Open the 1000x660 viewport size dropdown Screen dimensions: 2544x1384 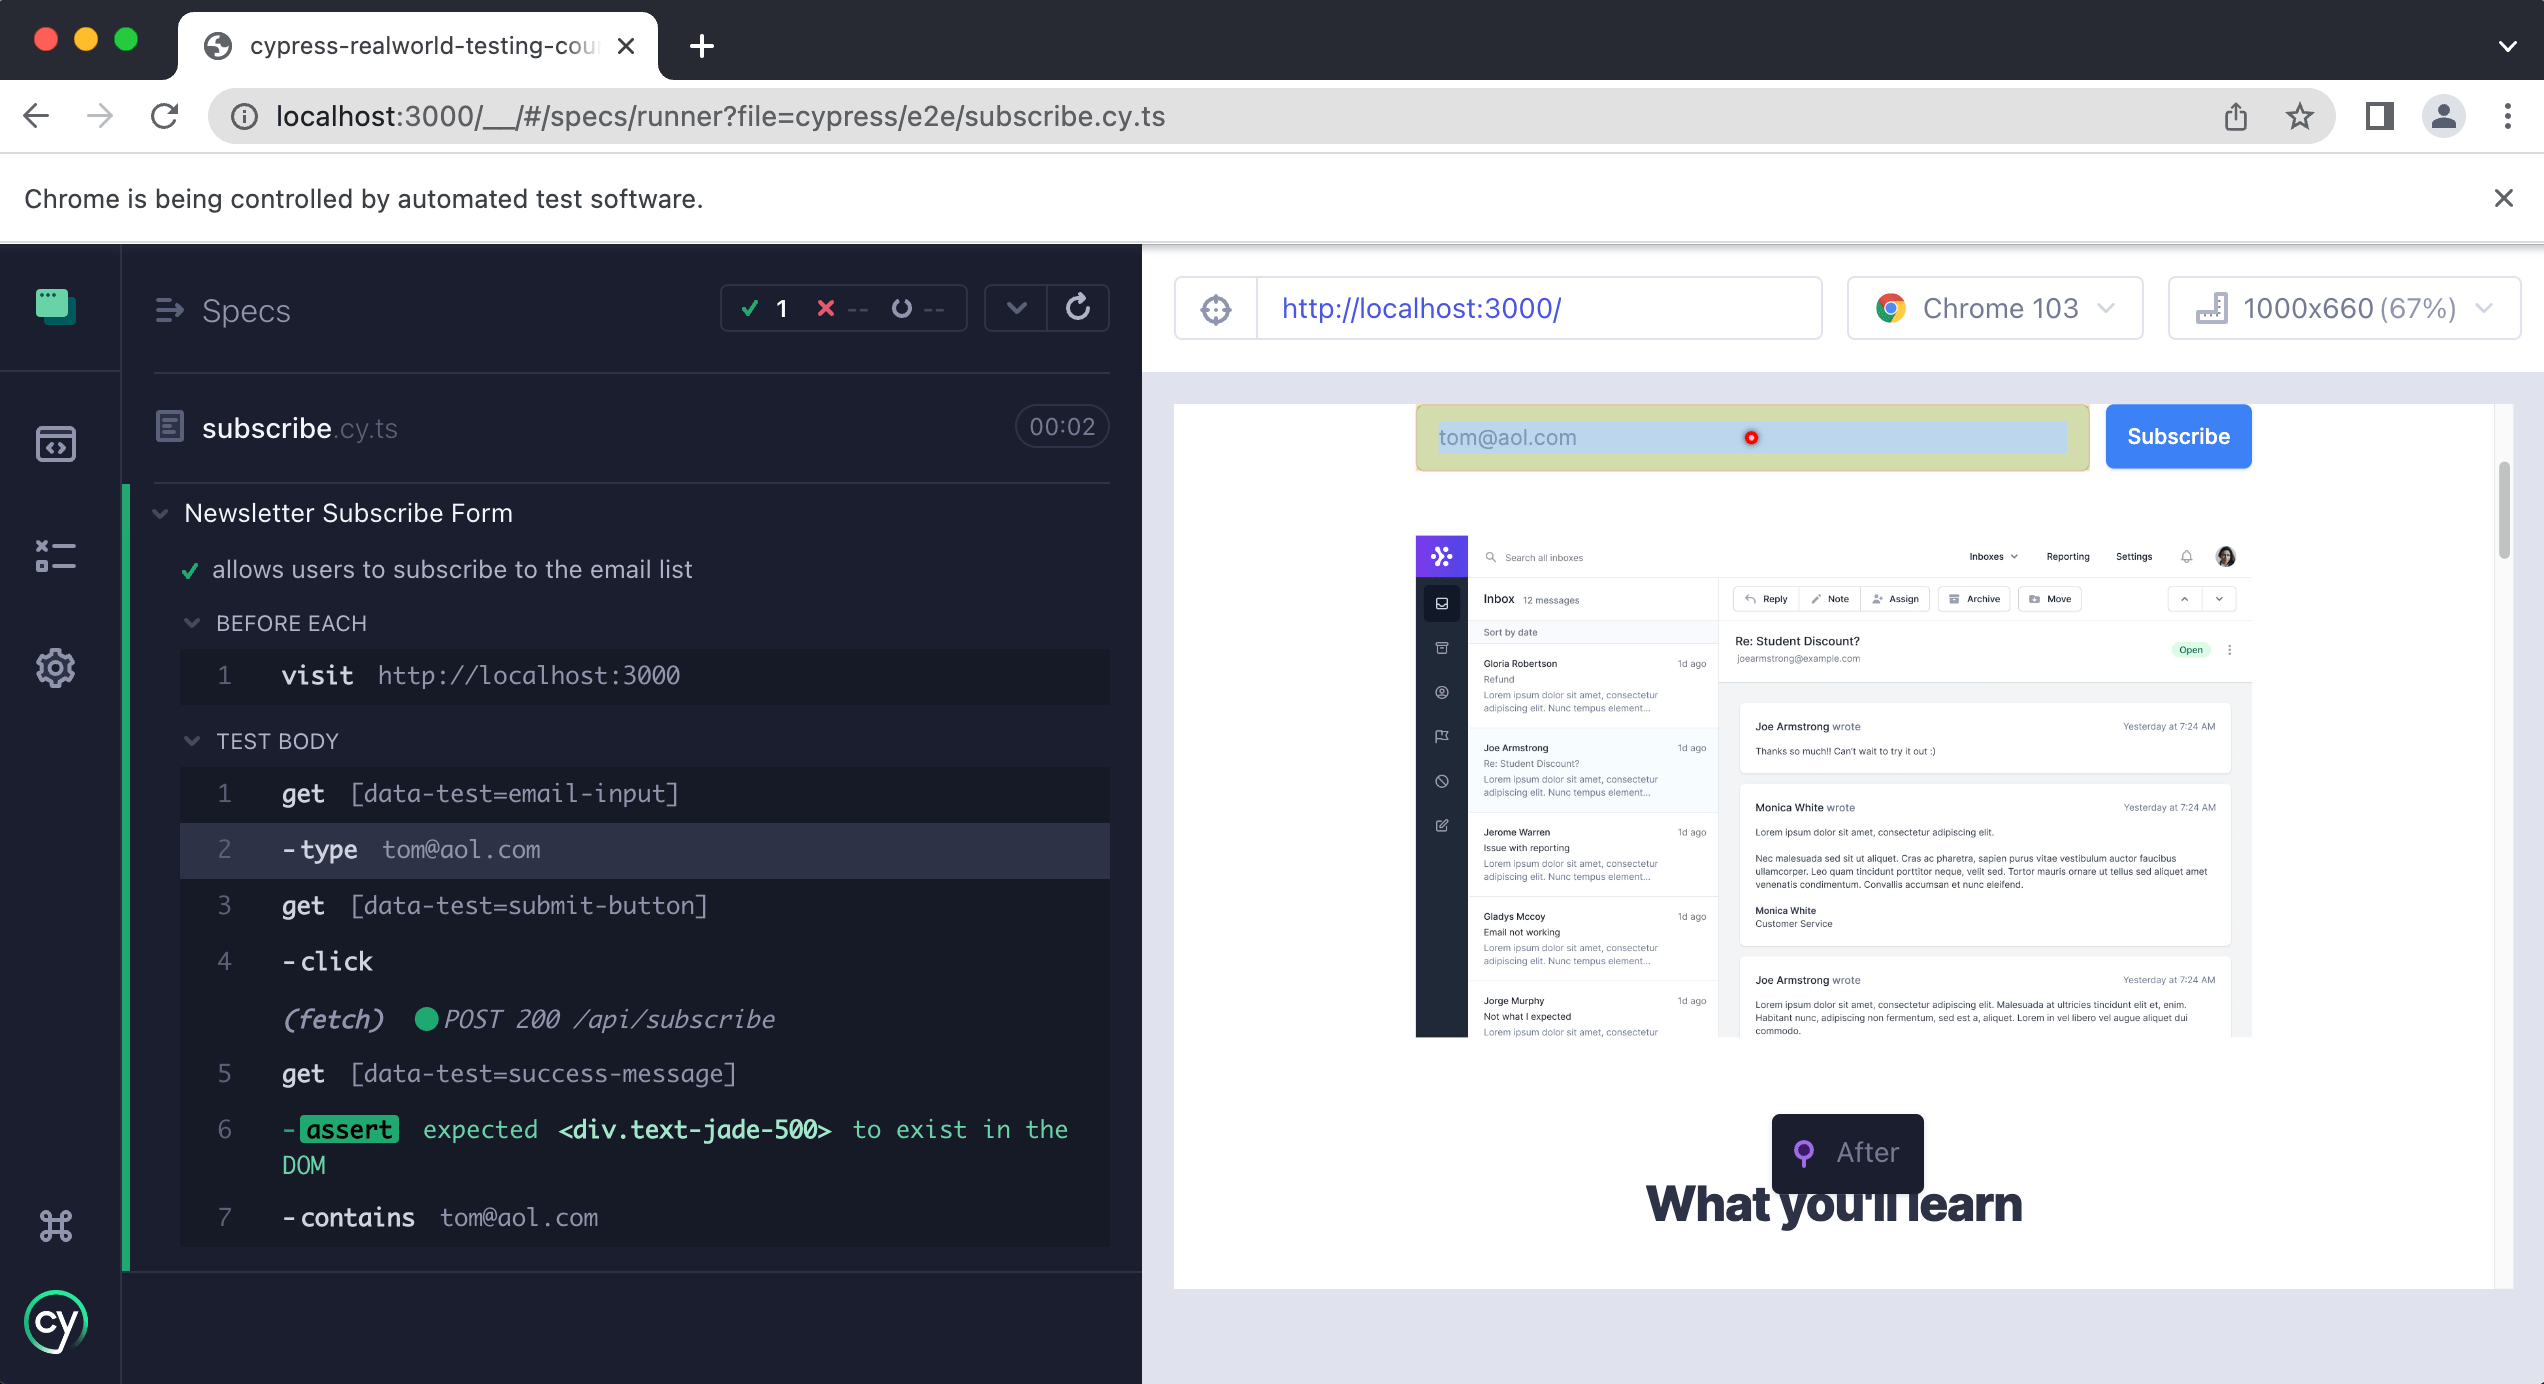[2344, 308]
